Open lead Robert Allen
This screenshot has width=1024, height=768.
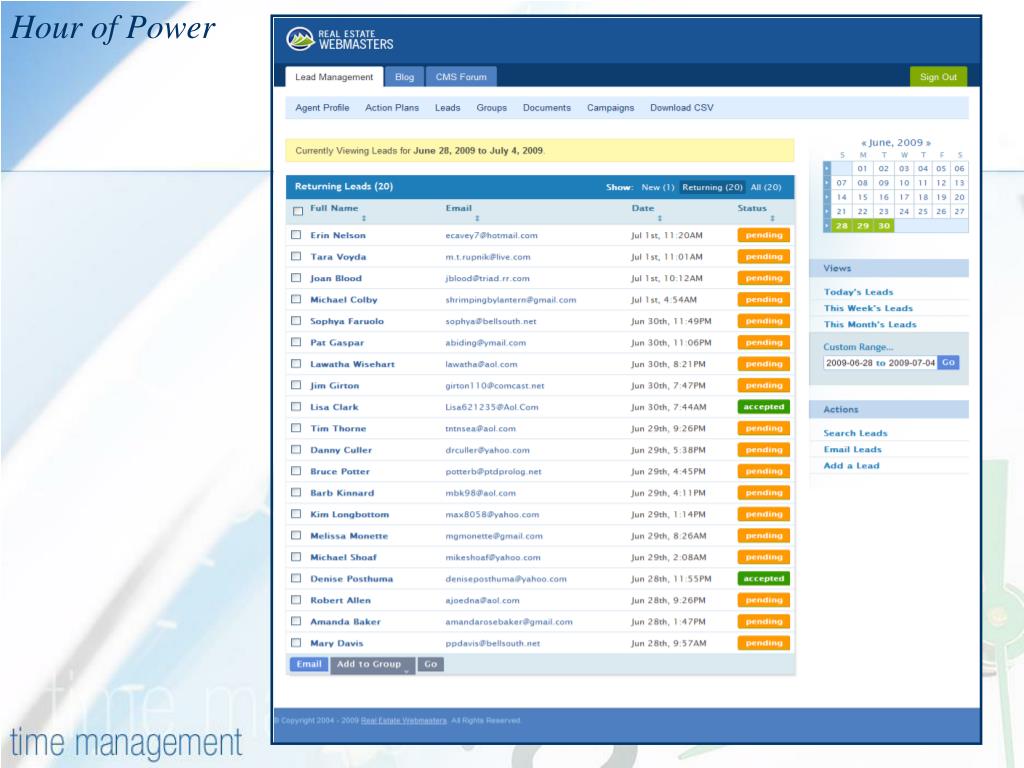[340, 600]
